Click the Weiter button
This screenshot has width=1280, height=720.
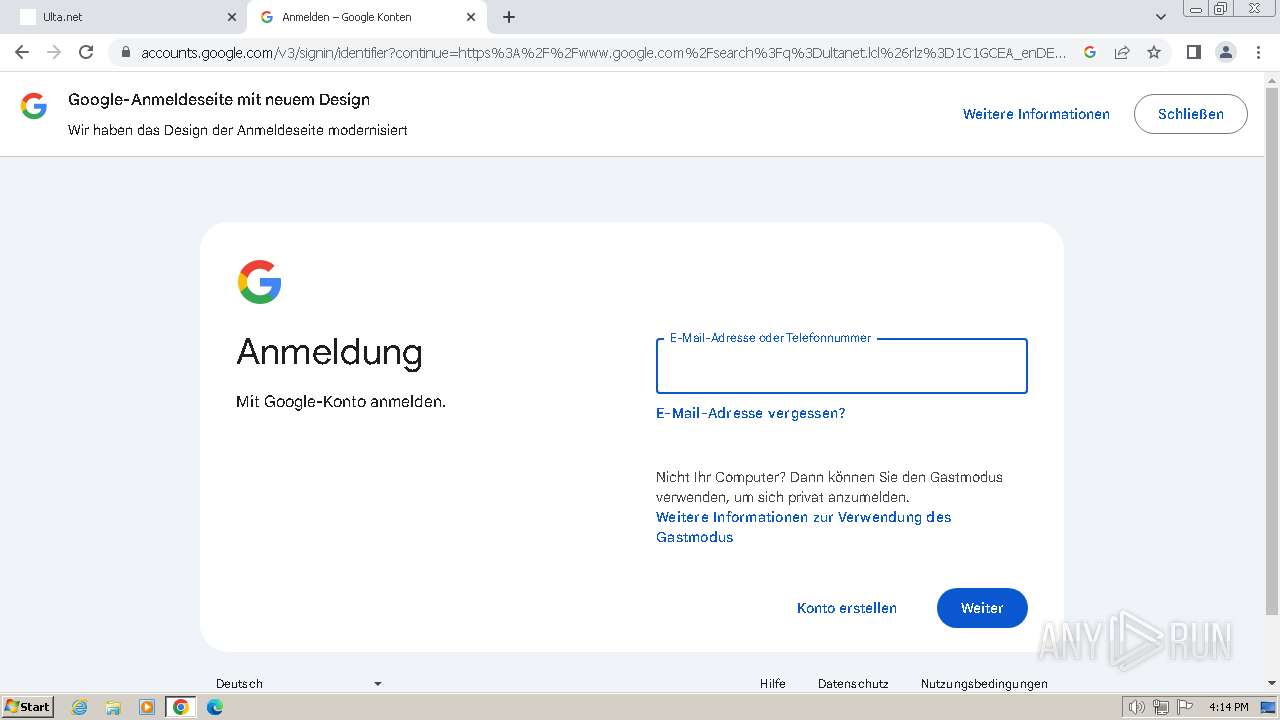[x=982, y=608]
